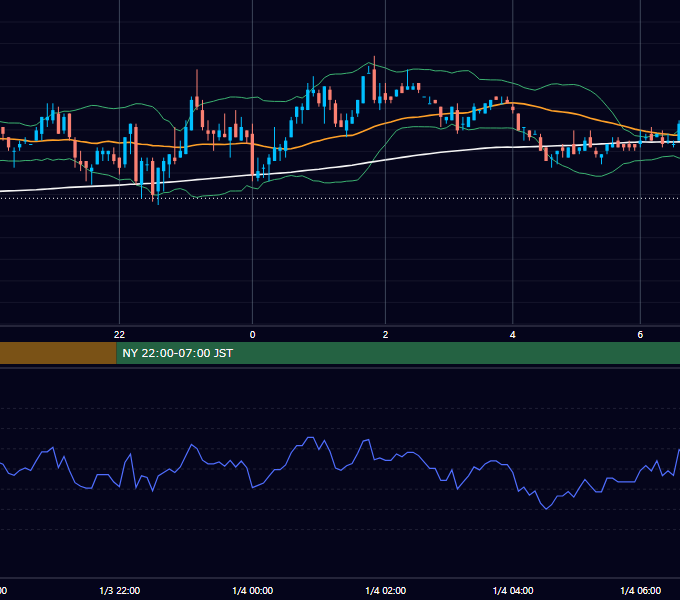Click the 1/4 02:00 date label
Screen dimensions: 680x600
click(386, 590)
